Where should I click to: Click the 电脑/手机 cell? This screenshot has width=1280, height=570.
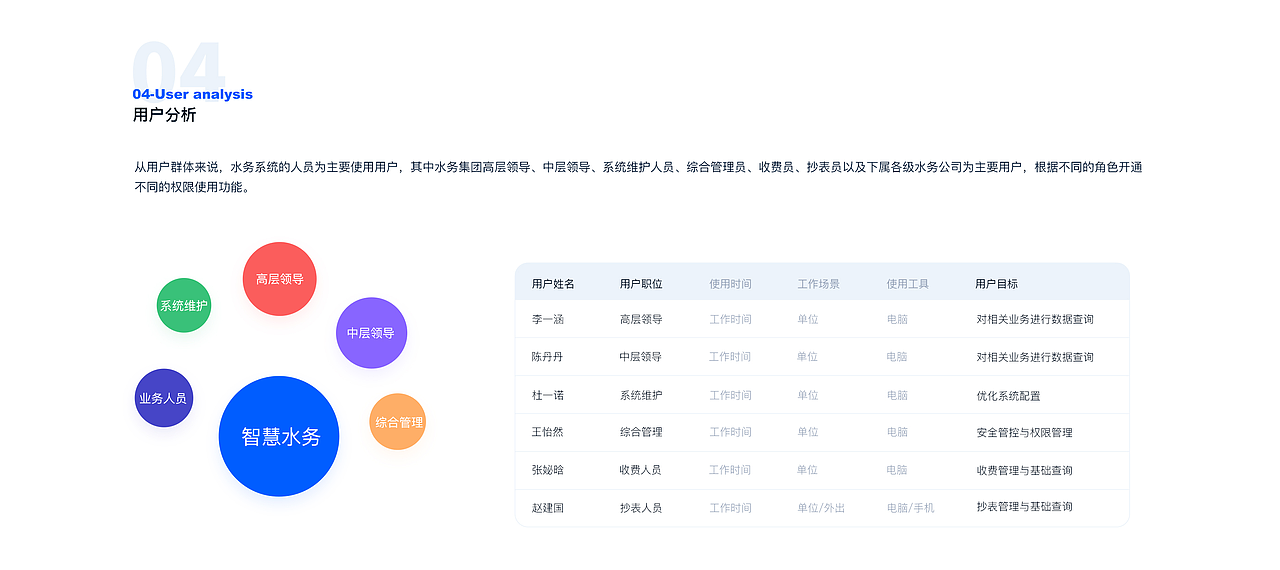click(910, 508)
